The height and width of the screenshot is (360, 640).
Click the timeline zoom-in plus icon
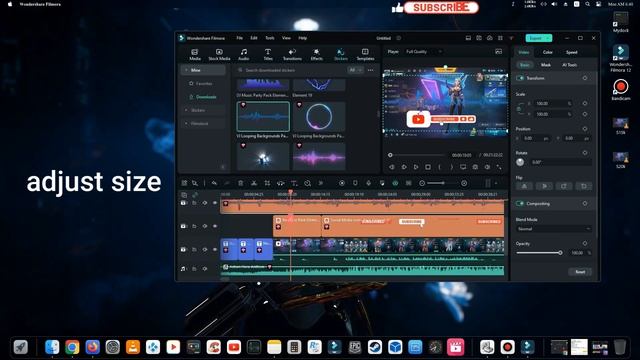pyautogui.click(x=464, y=183)
